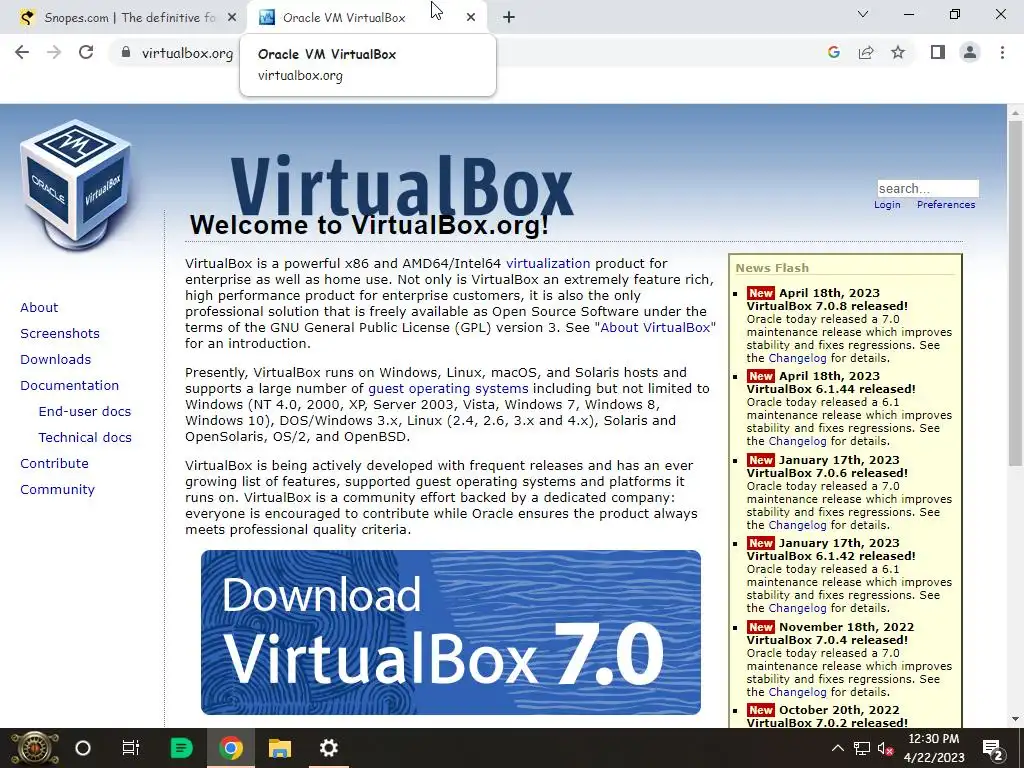1024x768 pixels.
Task: Click the page vertical scrollbar thumb
Action: 1015,293
